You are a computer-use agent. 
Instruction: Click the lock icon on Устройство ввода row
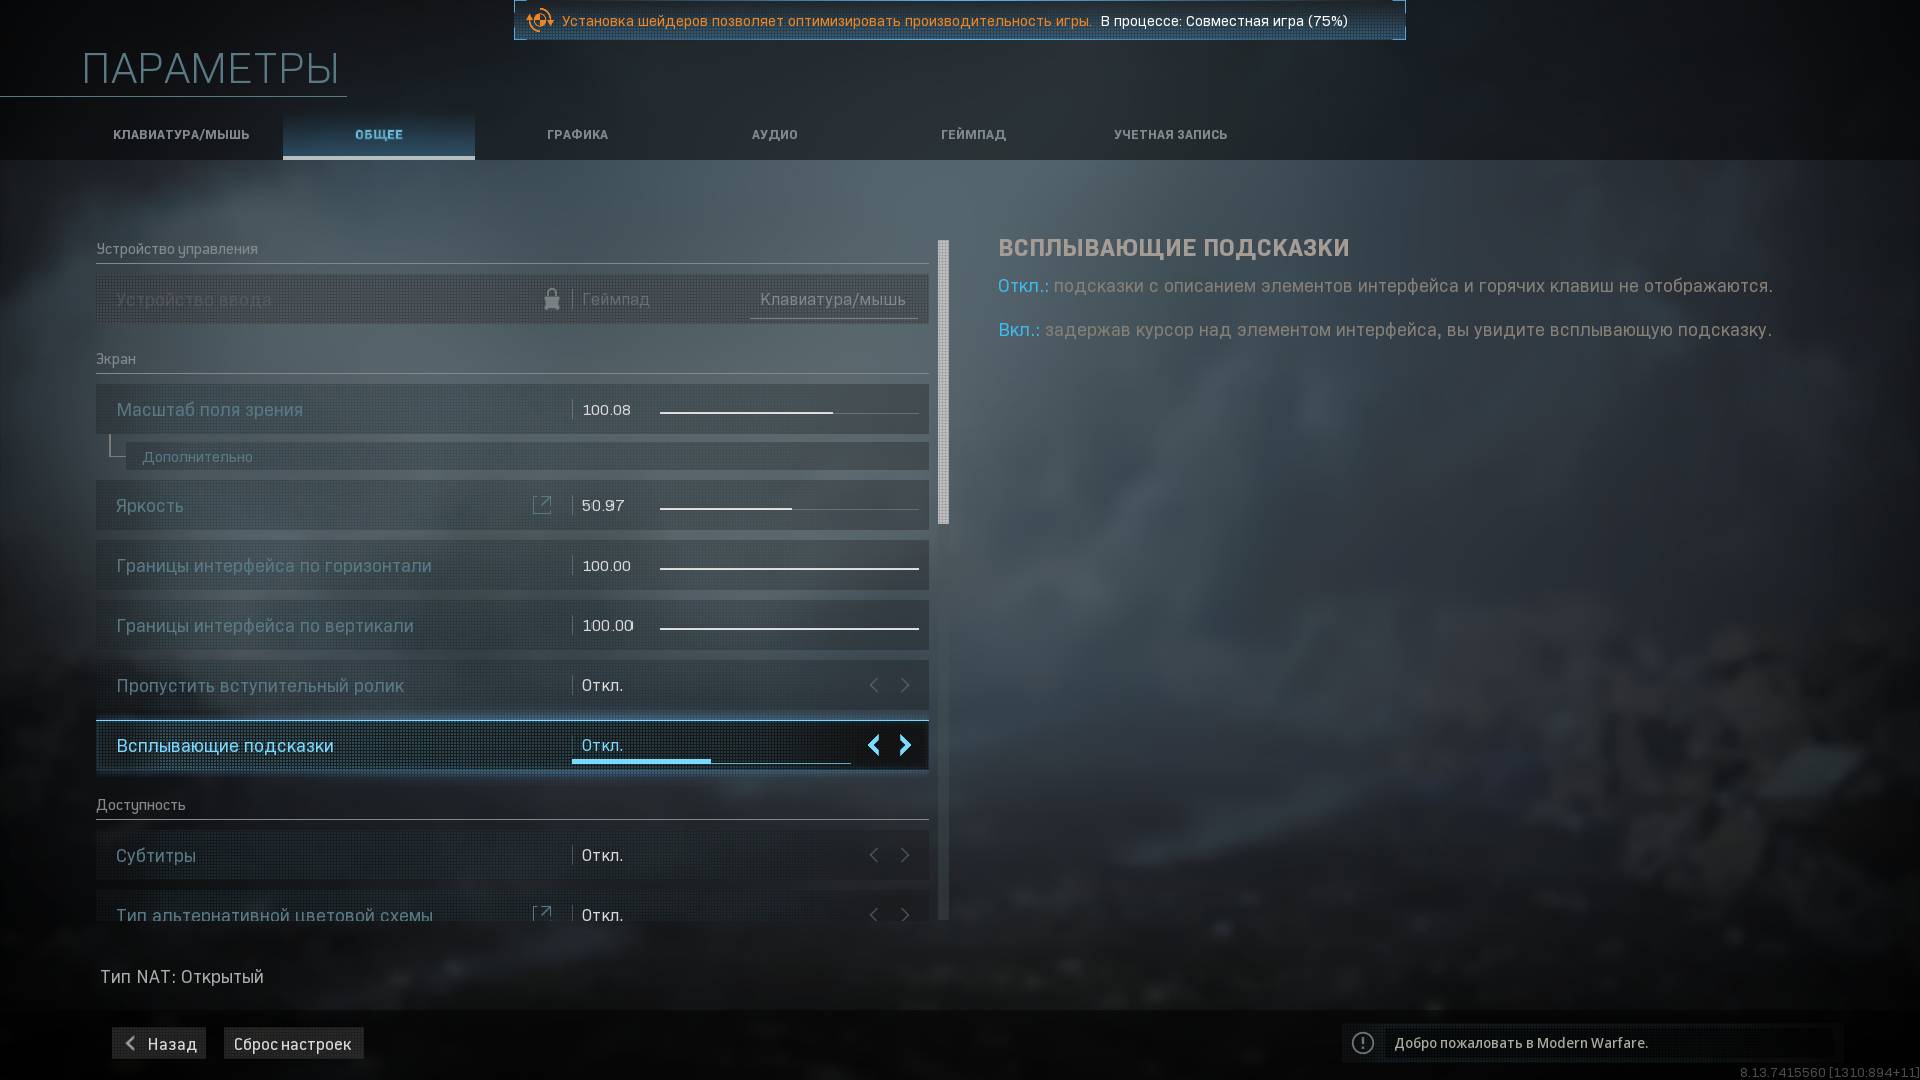pyautogui.click(x=551, y=299)
